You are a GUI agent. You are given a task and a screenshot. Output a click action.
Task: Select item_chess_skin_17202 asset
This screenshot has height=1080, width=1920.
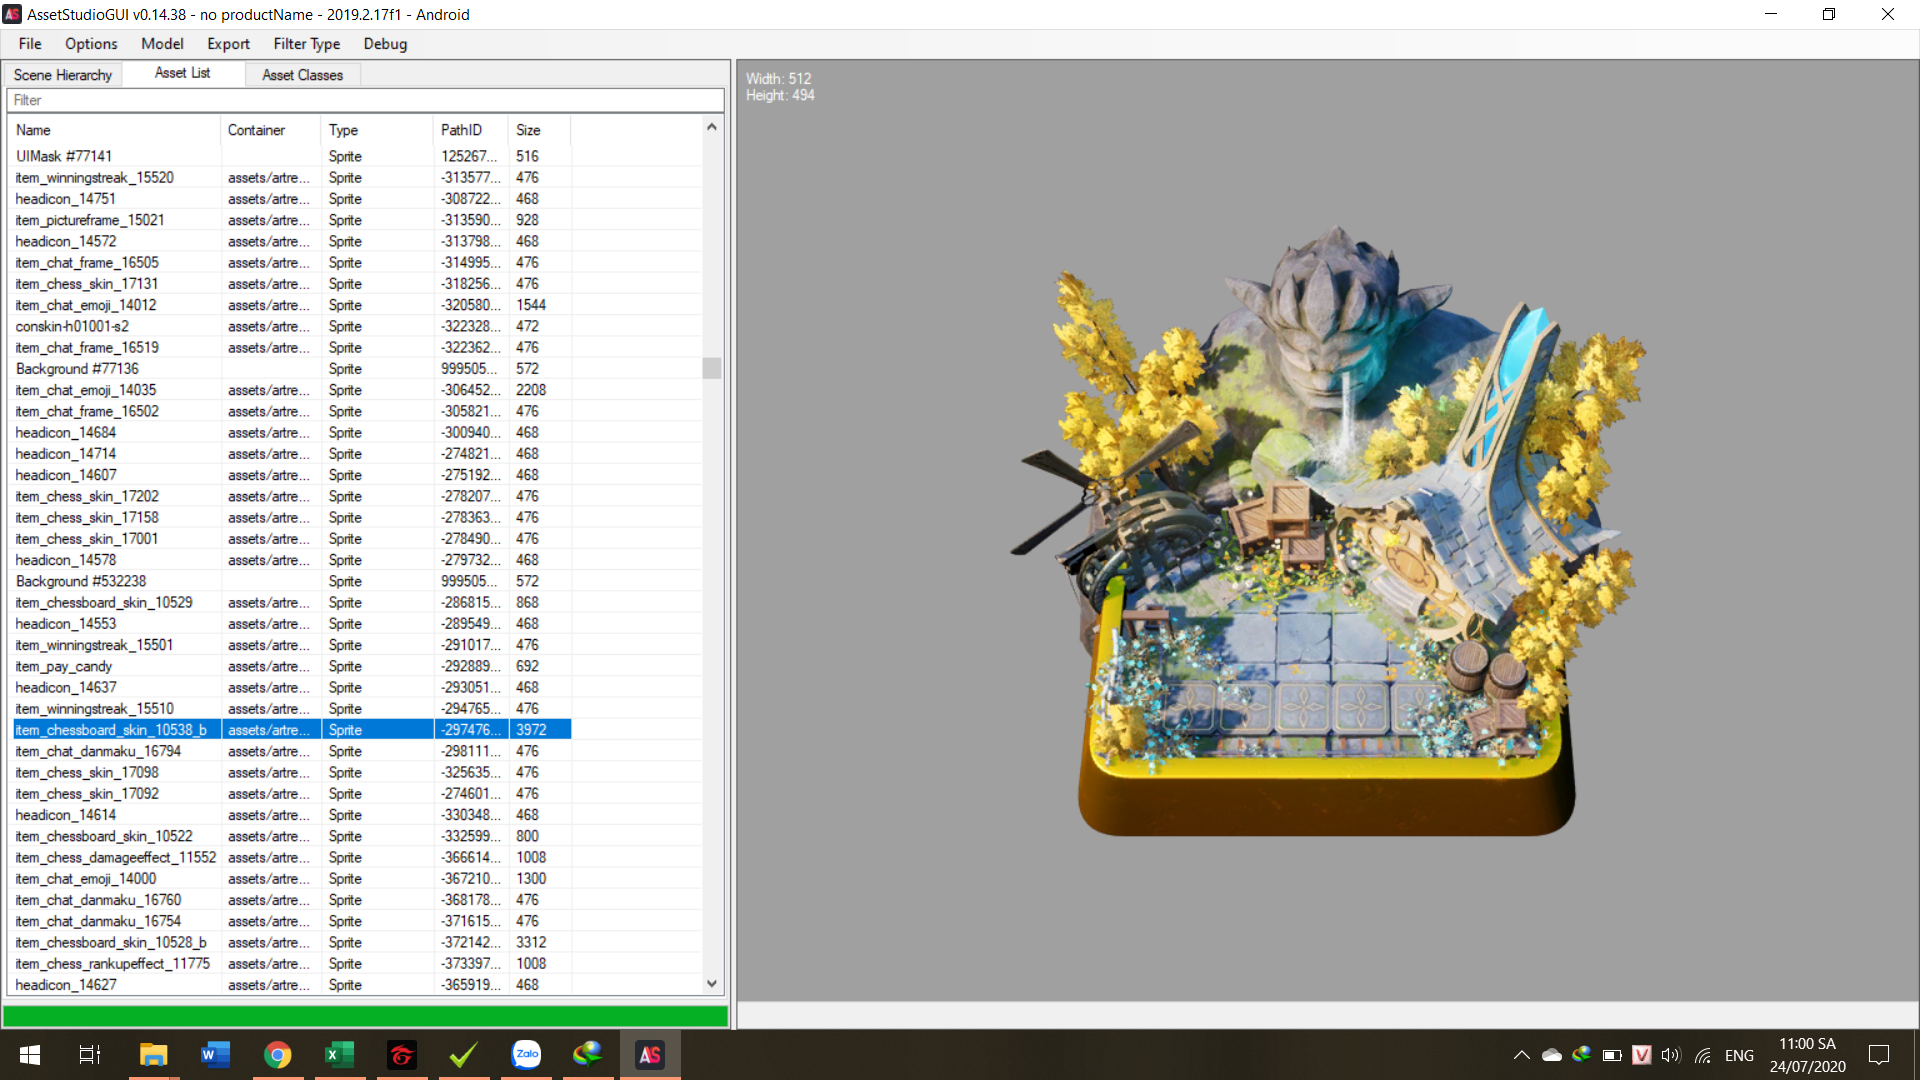pos(292,496)
